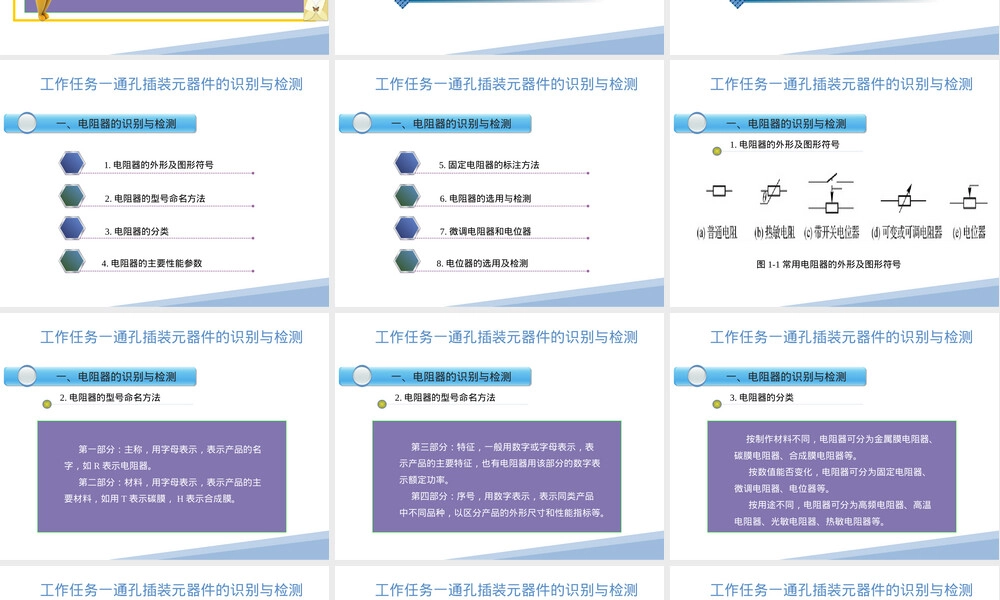Click the label (a) 普通电阻
Viewport: 1000px width, 600px height.
[717, 233]
